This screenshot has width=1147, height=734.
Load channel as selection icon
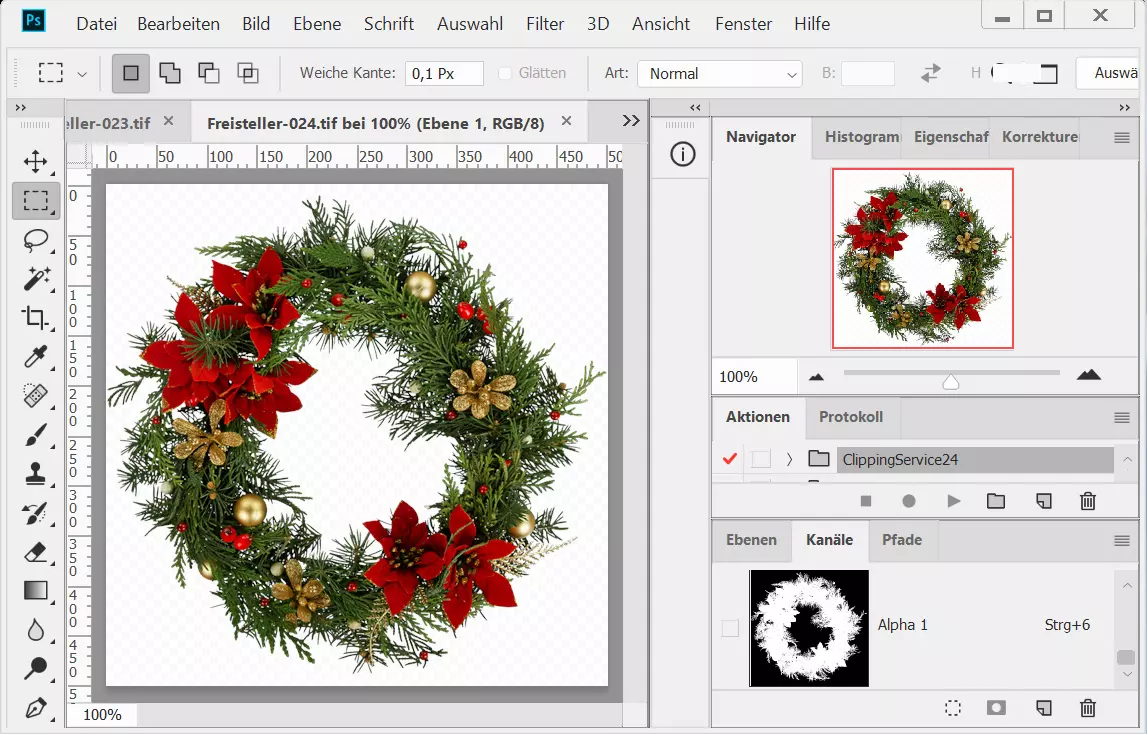click(x=953, y=708)
